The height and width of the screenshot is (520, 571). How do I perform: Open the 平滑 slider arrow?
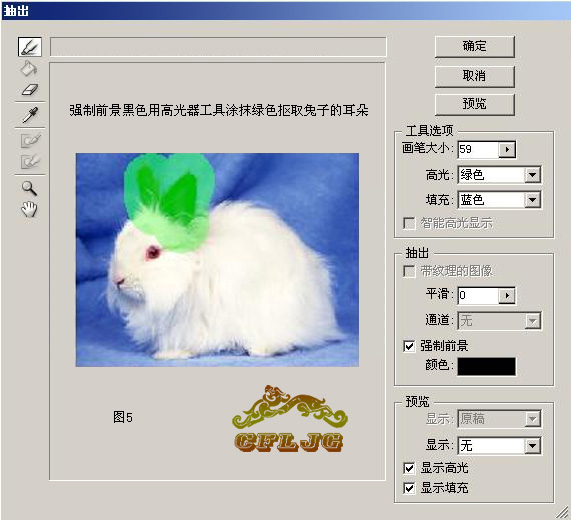pyautogui.click(x=507, y=295)
